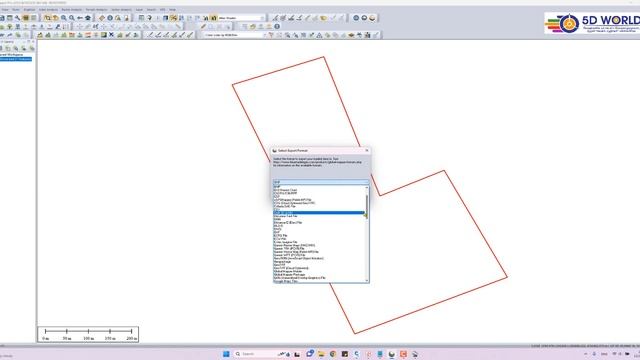Choose Collada DAE File format

tap(284, 206)
